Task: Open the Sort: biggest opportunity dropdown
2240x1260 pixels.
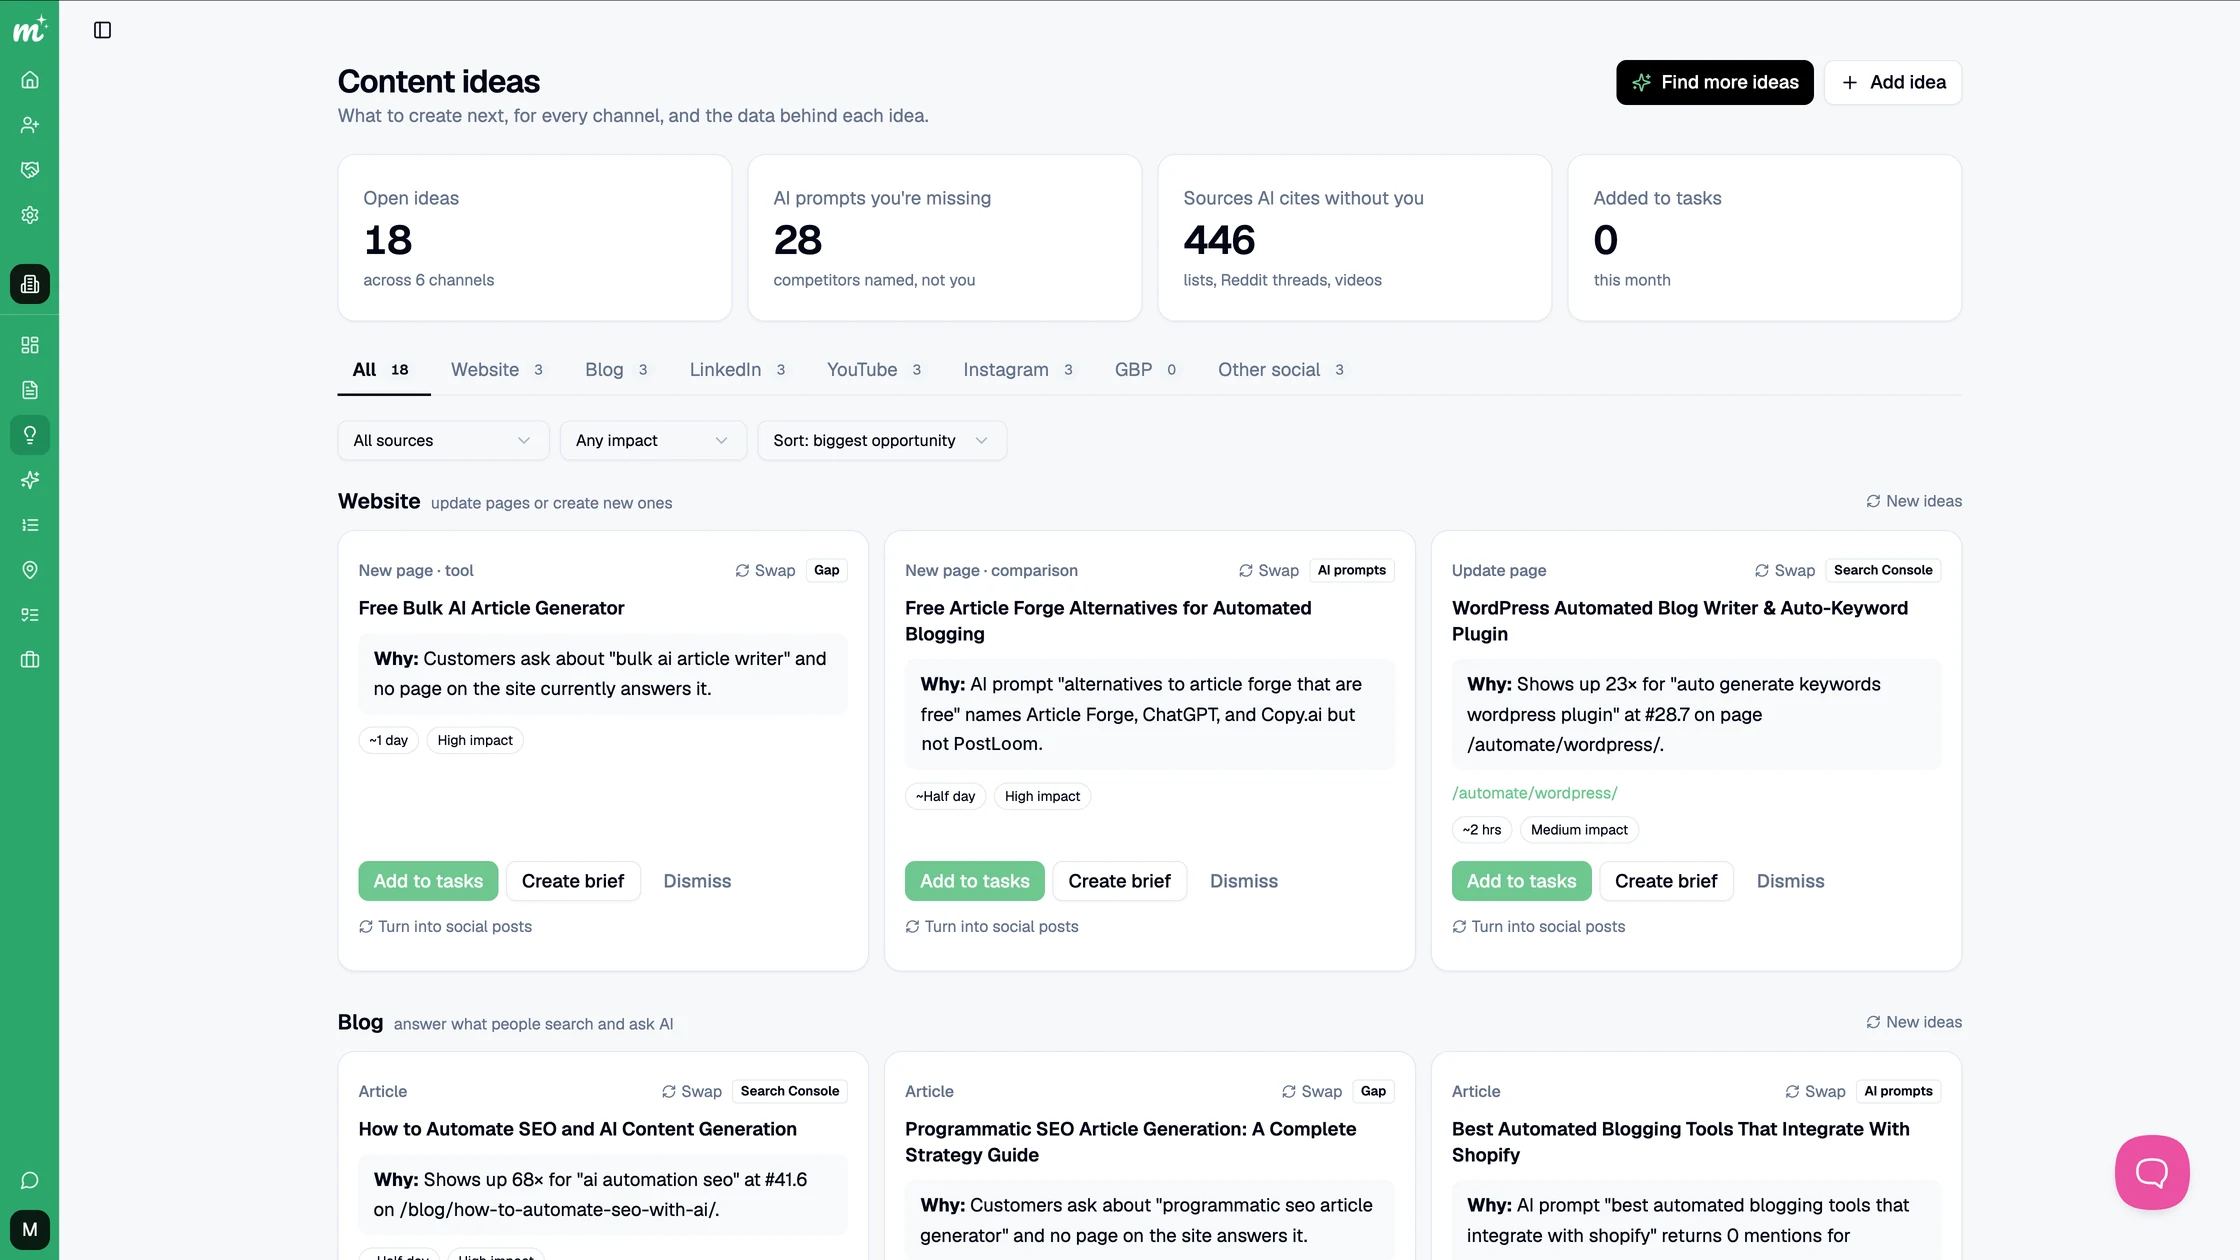Action: 882,441
